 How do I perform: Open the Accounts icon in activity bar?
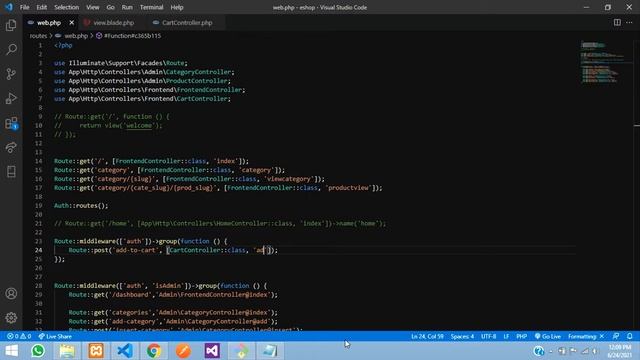11,293
